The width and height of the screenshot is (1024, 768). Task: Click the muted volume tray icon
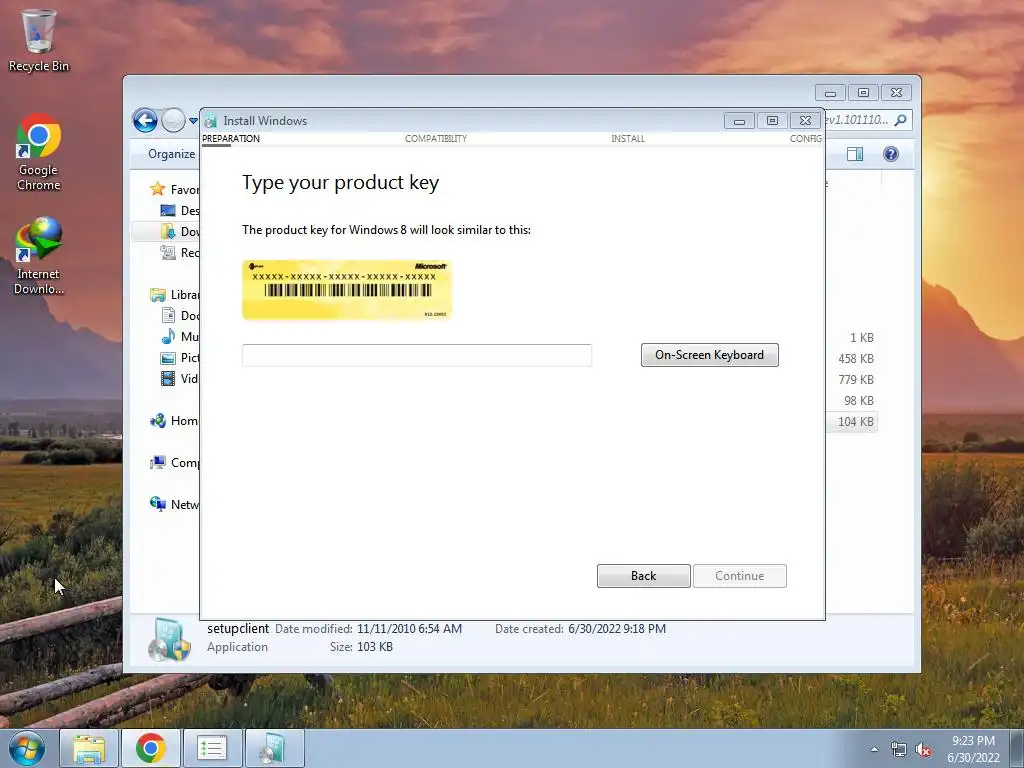[x=923, y=750]
